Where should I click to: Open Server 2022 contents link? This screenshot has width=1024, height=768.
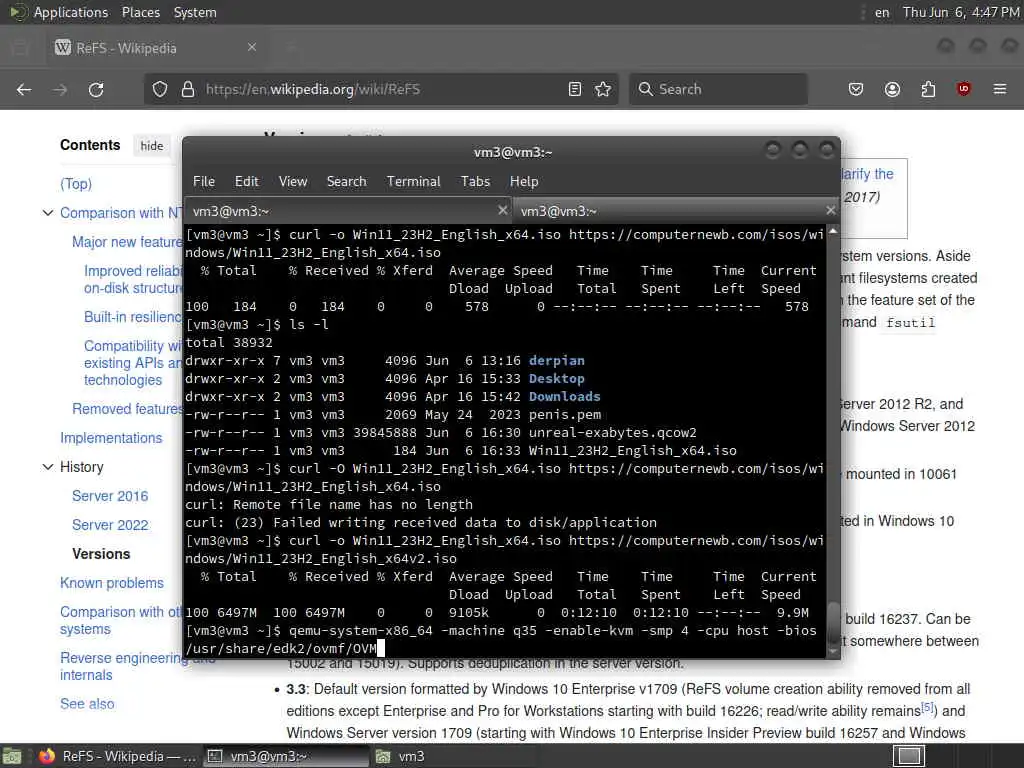[110, 525]
